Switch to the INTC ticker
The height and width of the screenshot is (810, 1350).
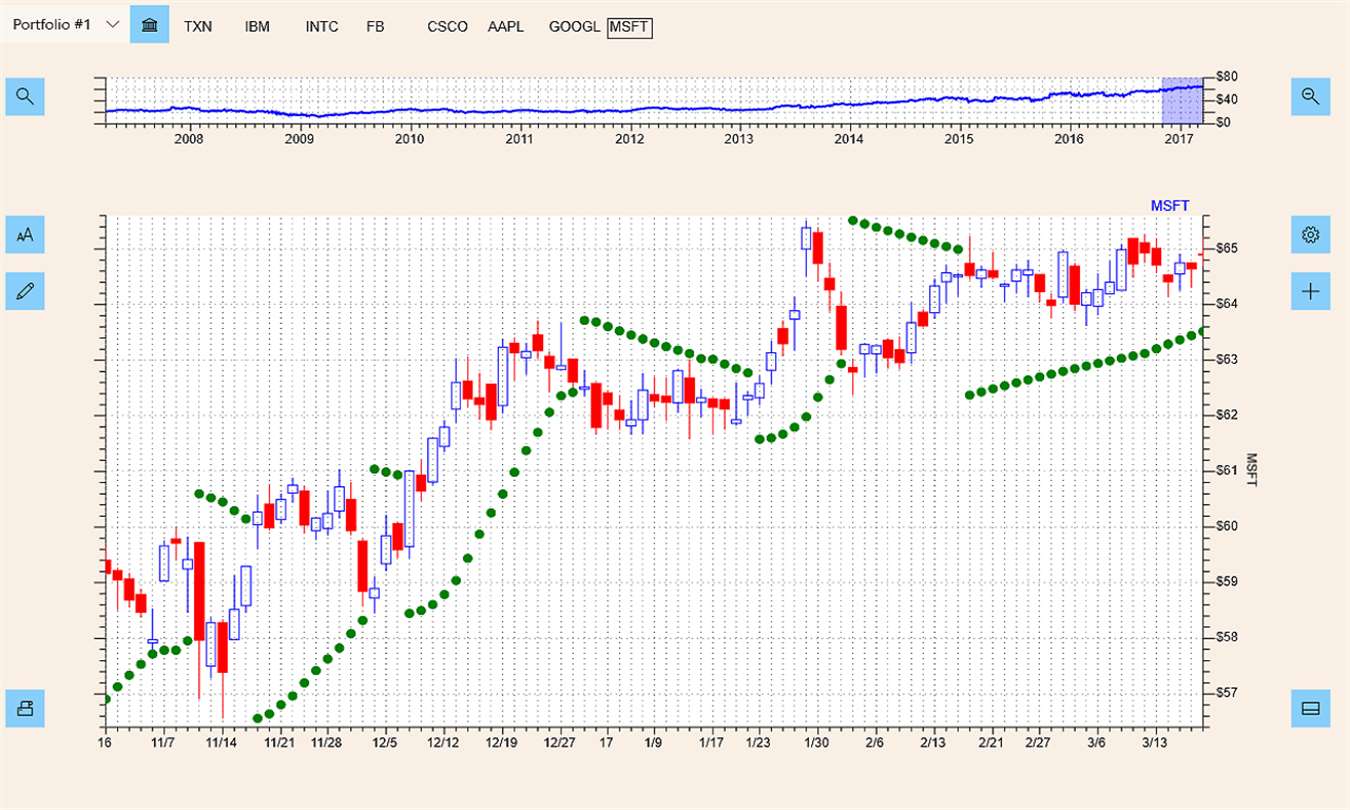click(322, 27)
